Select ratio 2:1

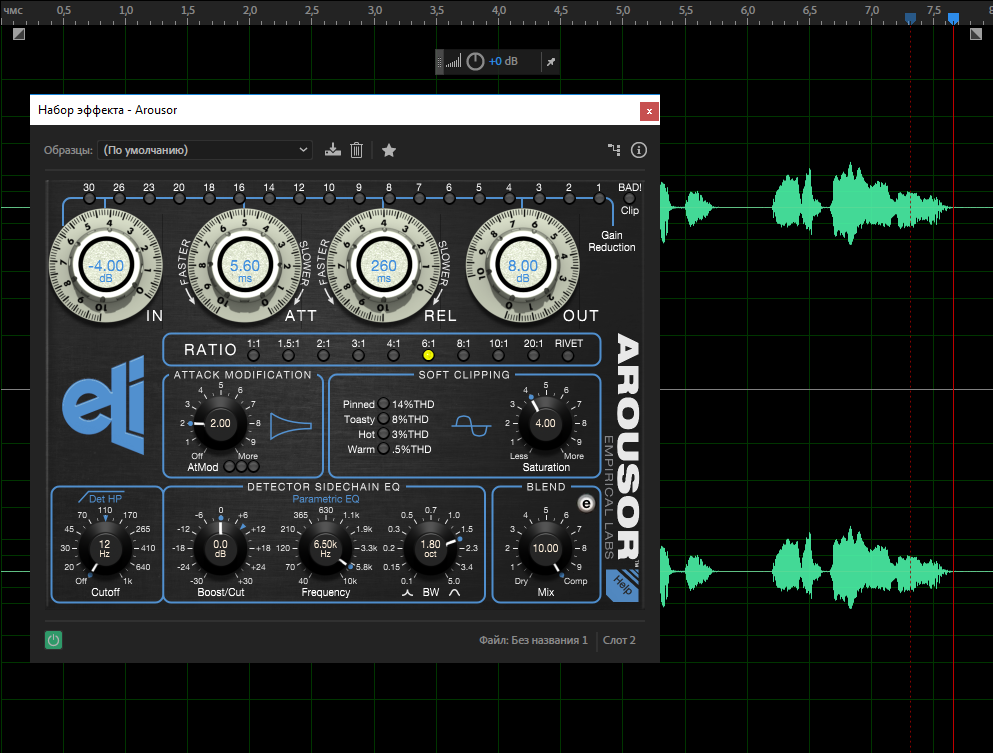click(x=324, y=356)
